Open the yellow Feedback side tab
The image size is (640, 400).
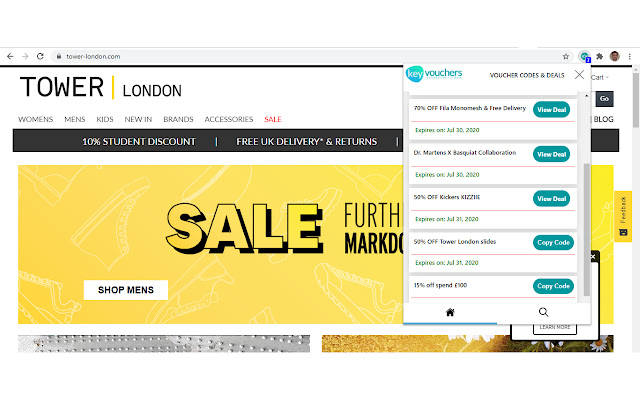623,216
